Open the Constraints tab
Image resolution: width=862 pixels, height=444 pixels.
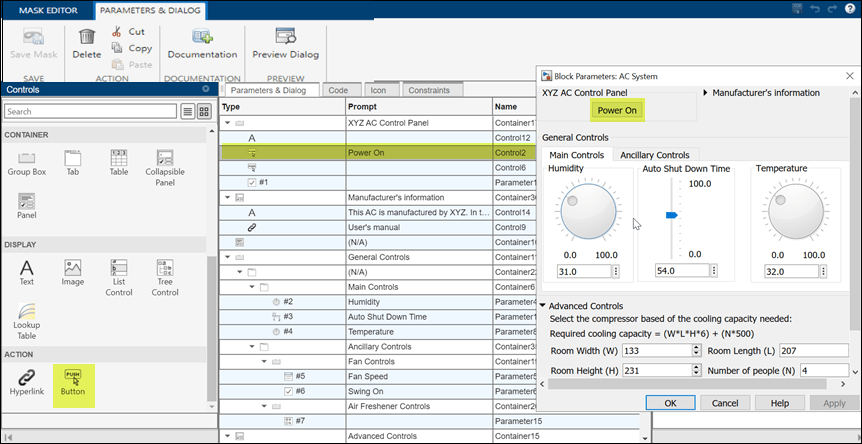pyautogui.click(x=428, y=90)
